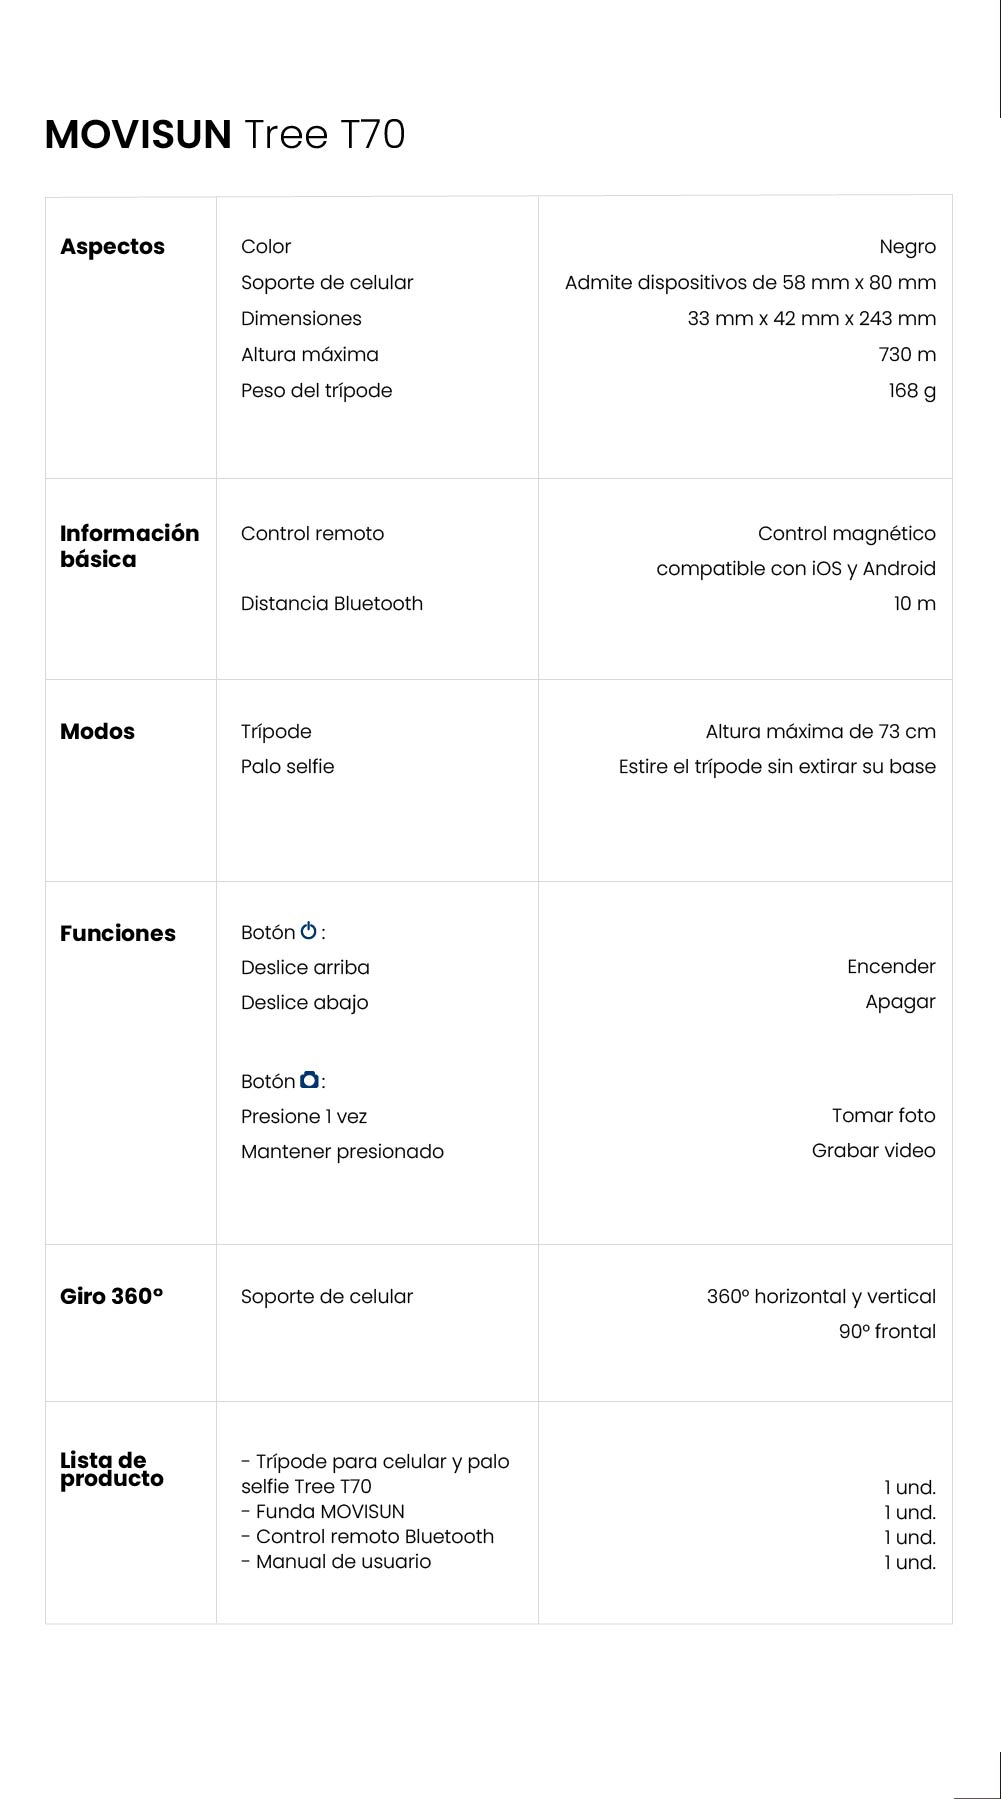The height and width of the screenshot is (1799, 1001).
Task: Click the Manual de usuario list item
Action: 336,1561
